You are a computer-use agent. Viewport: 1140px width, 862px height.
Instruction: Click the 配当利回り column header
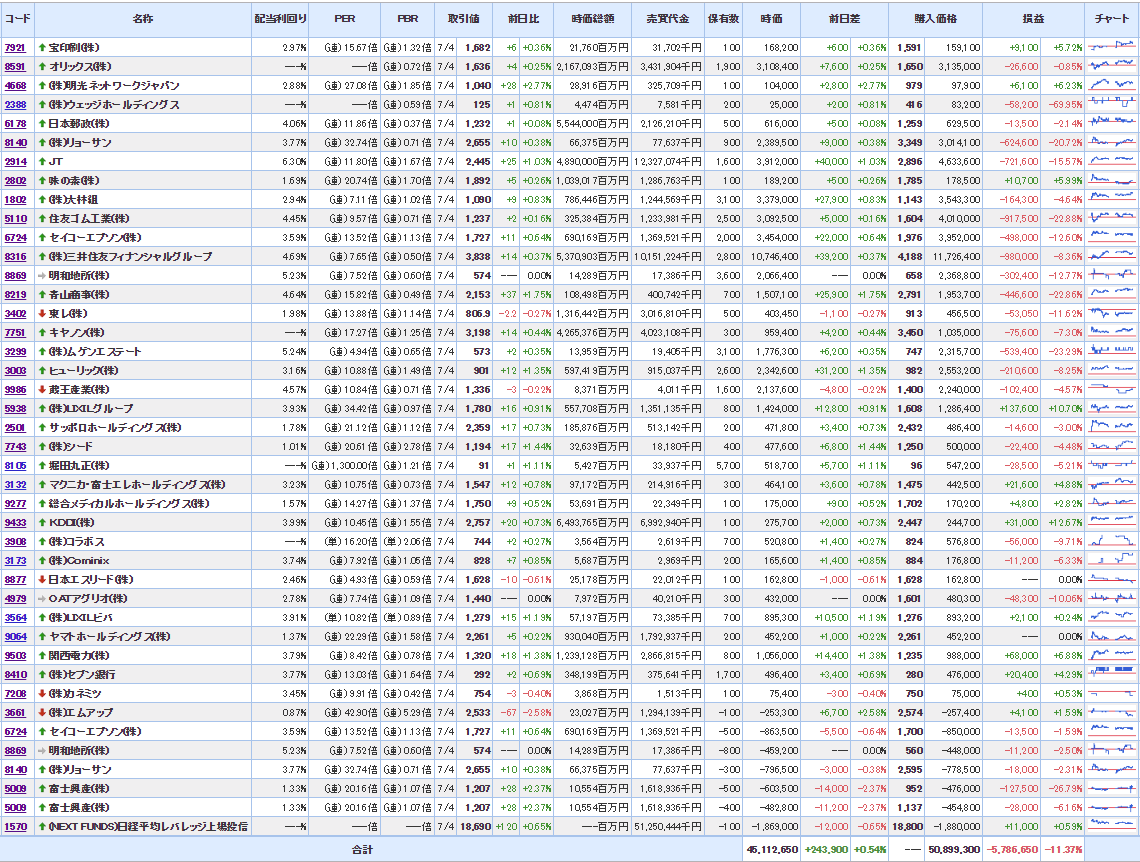(280, 19)
